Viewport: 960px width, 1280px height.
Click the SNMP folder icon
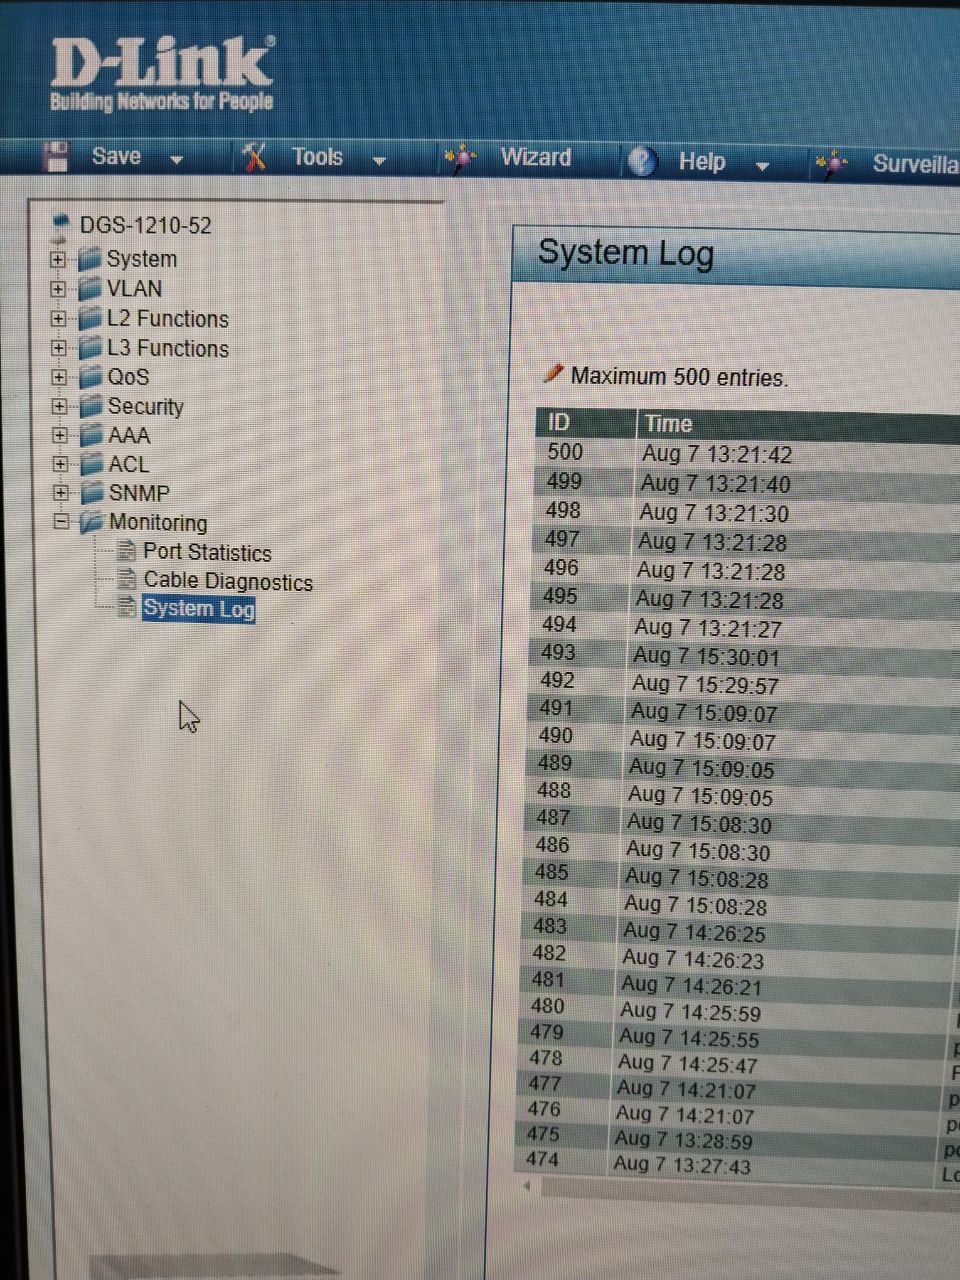[93, 493]
